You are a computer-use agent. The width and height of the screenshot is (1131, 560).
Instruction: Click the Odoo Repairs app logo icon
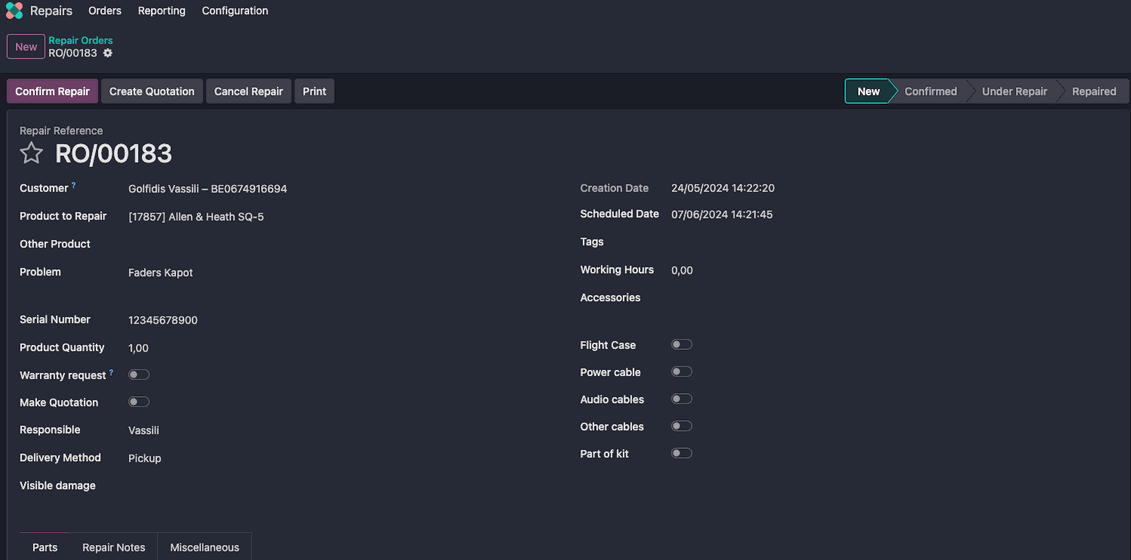coord(14,11)
